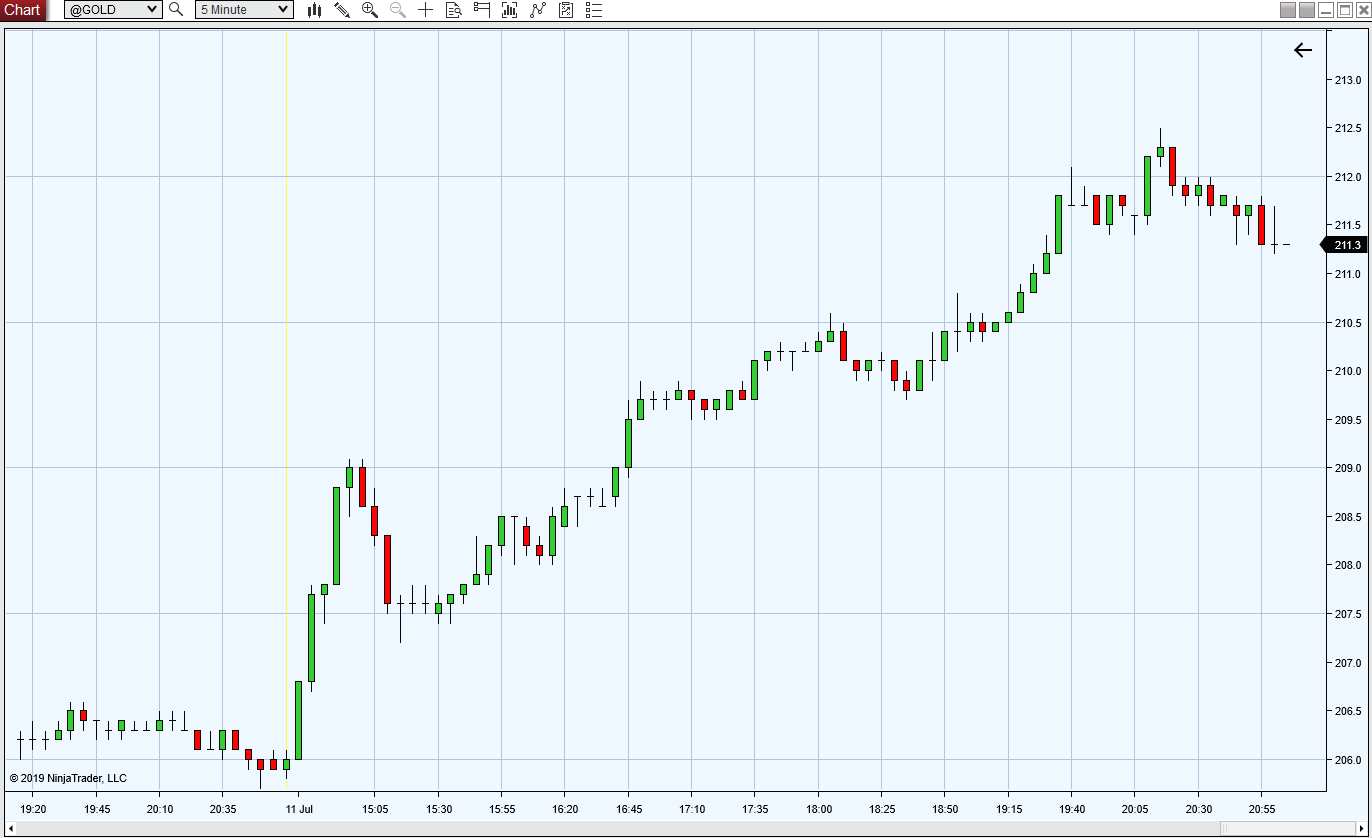Click the zoom in magnifier icon
The width and height of the screenshot is (1372, 838).
(370, 10)
